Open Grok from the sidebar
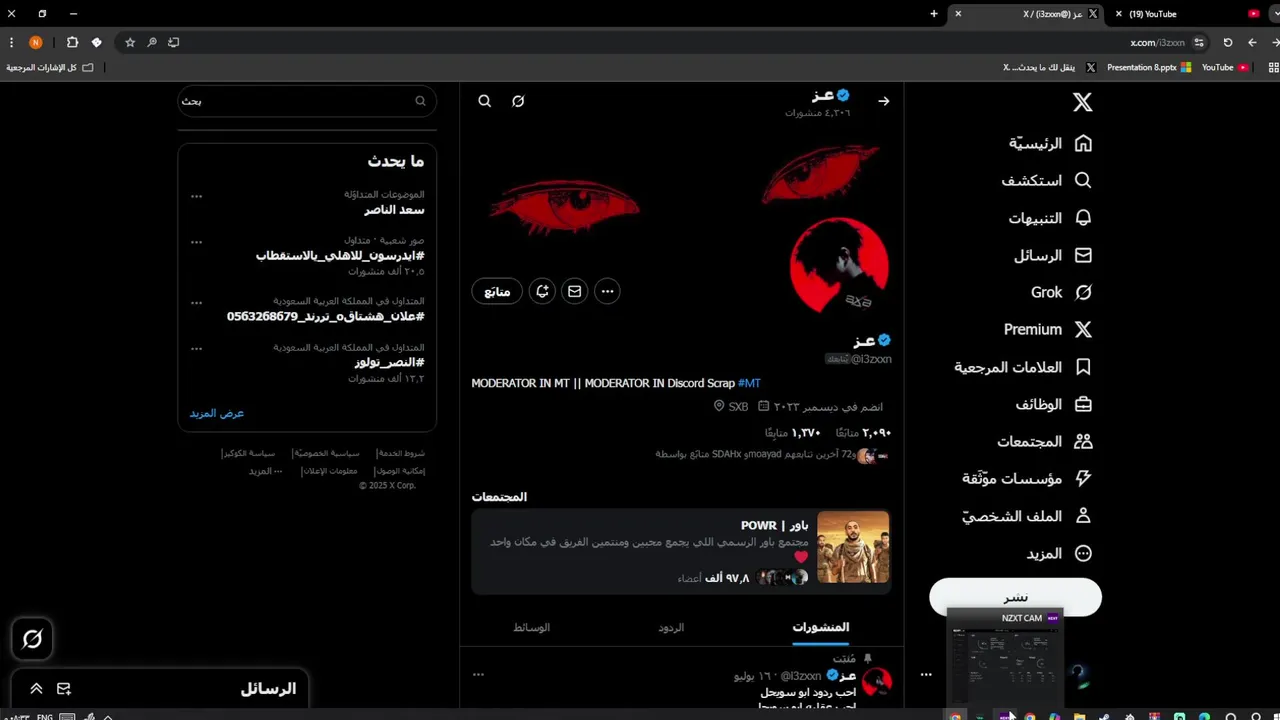Viewport: 1280px width, 720px height. tap(1061, 292)
